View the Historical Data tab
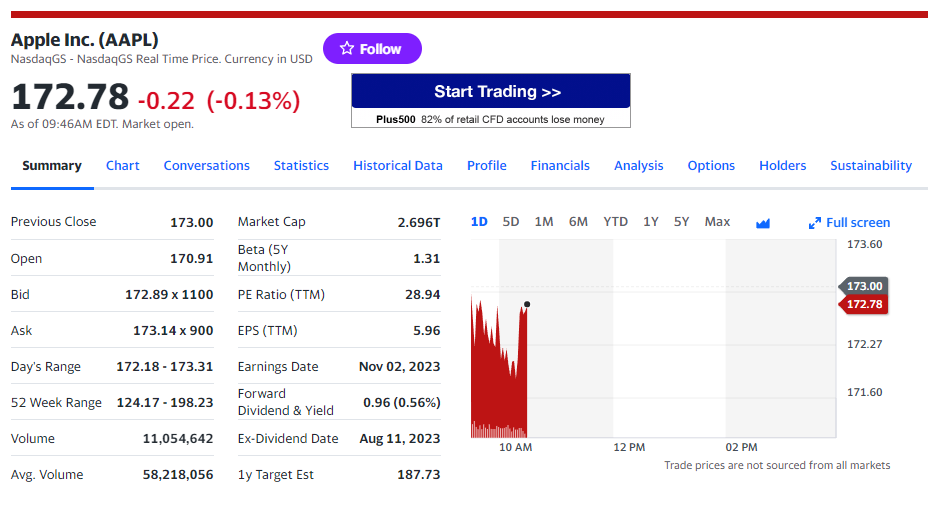928x514 pixels. [x=398, y=166]
